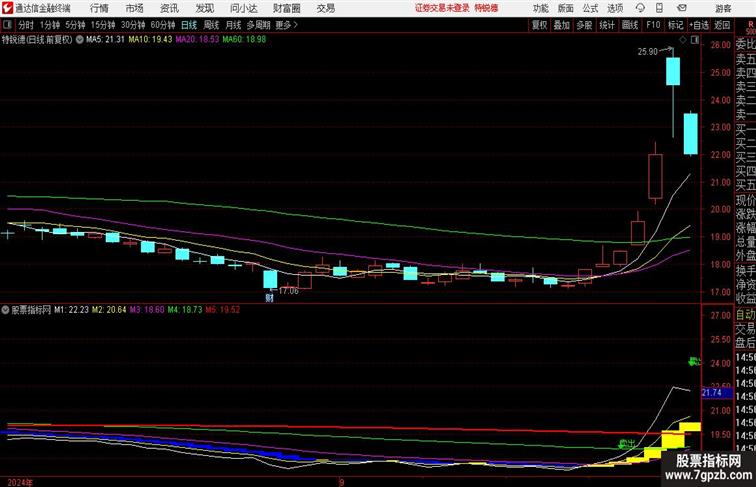The width and height of the screenshot is (756, 487).
Task: Click the 特锐德(日线,前复权) chart title
Action: click(37, 40)
